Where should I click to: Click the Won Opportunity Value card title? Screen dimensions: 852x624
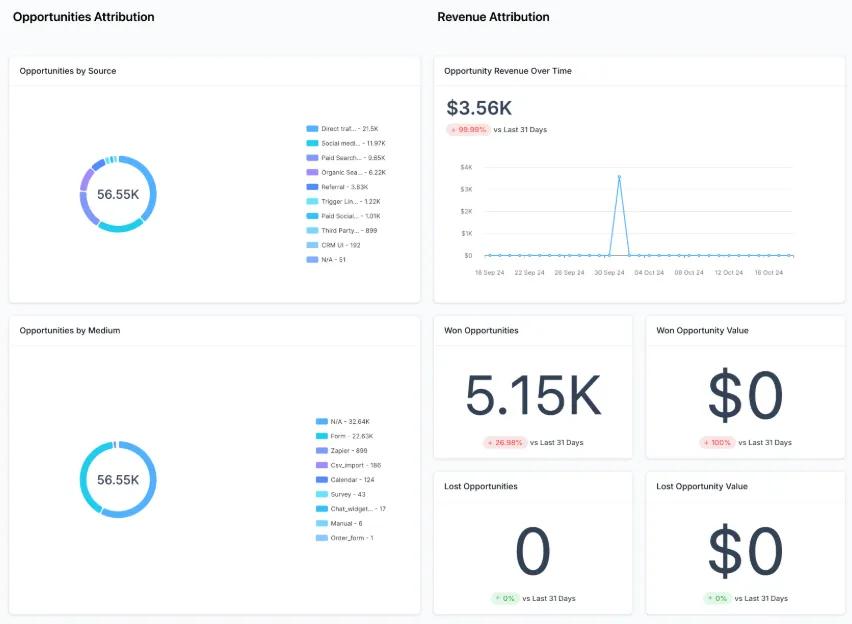coord(702,330)
